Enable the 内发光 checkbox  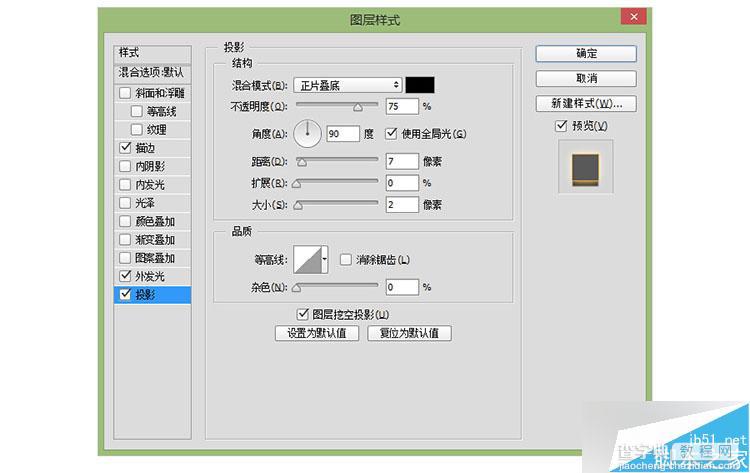pyautogui.click(x=125, y=184)
